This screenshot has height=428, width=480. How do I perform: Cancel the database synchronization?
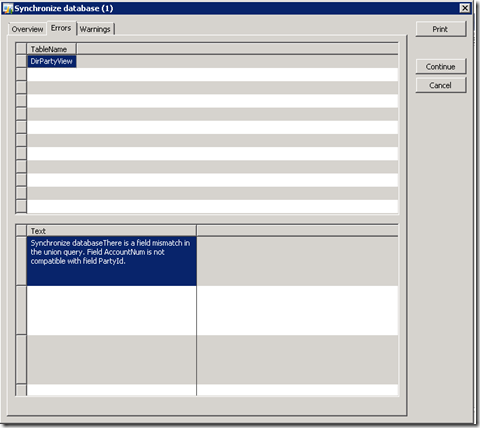pyautogui.click(x=440, y=85)
